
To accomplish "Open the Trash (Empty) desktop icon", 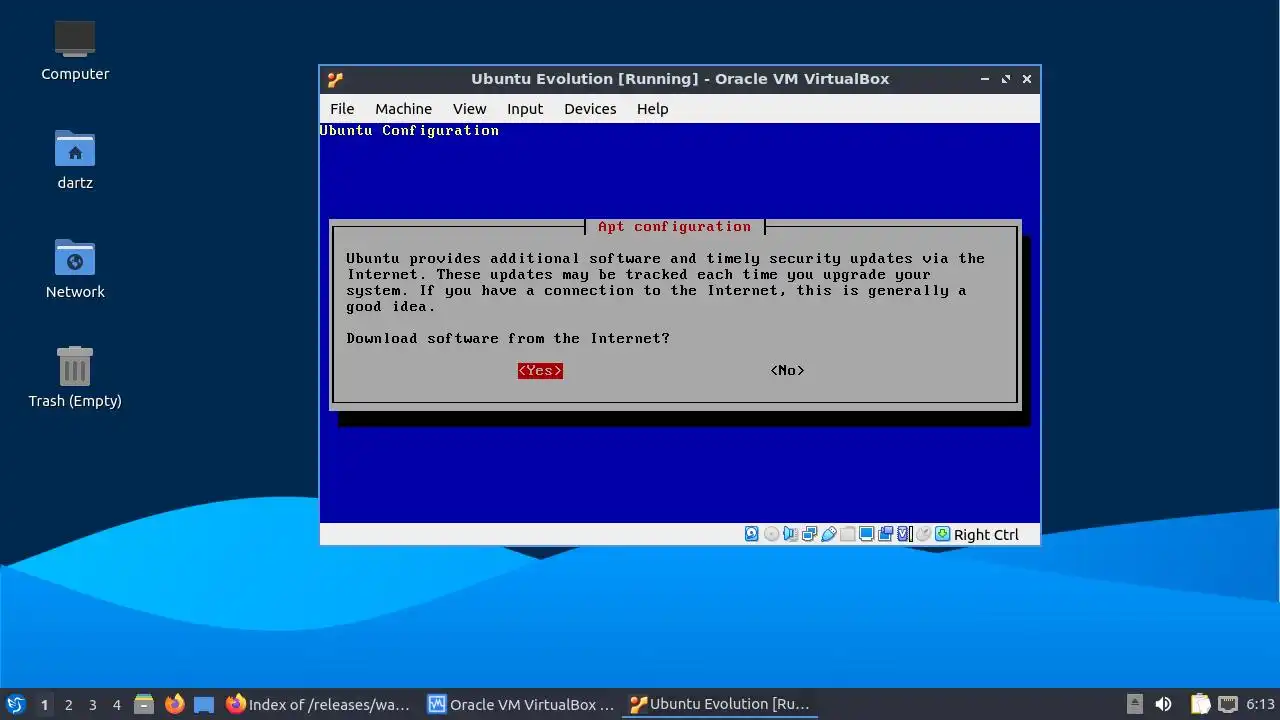I will point(75,377).
